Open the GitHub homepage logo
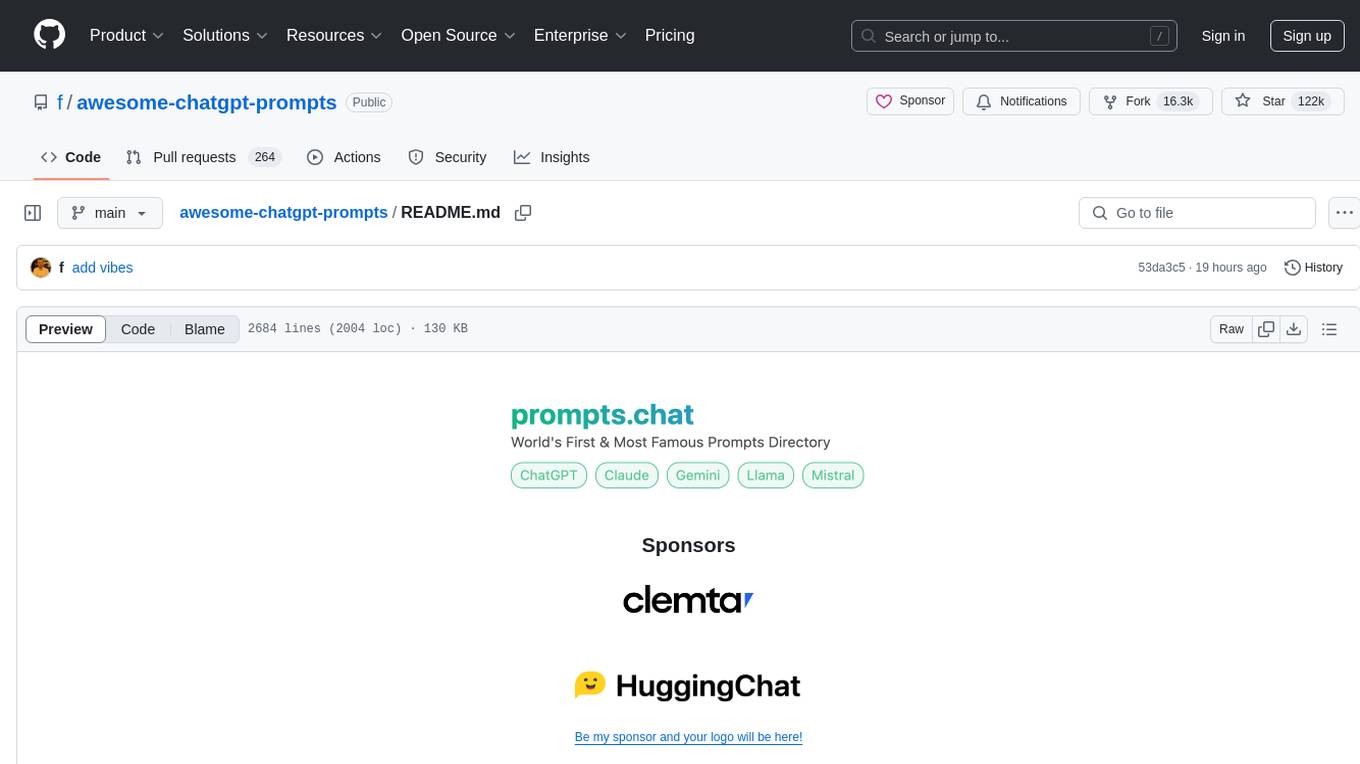Screen dimensions: 1360x764 pos(49,35)
